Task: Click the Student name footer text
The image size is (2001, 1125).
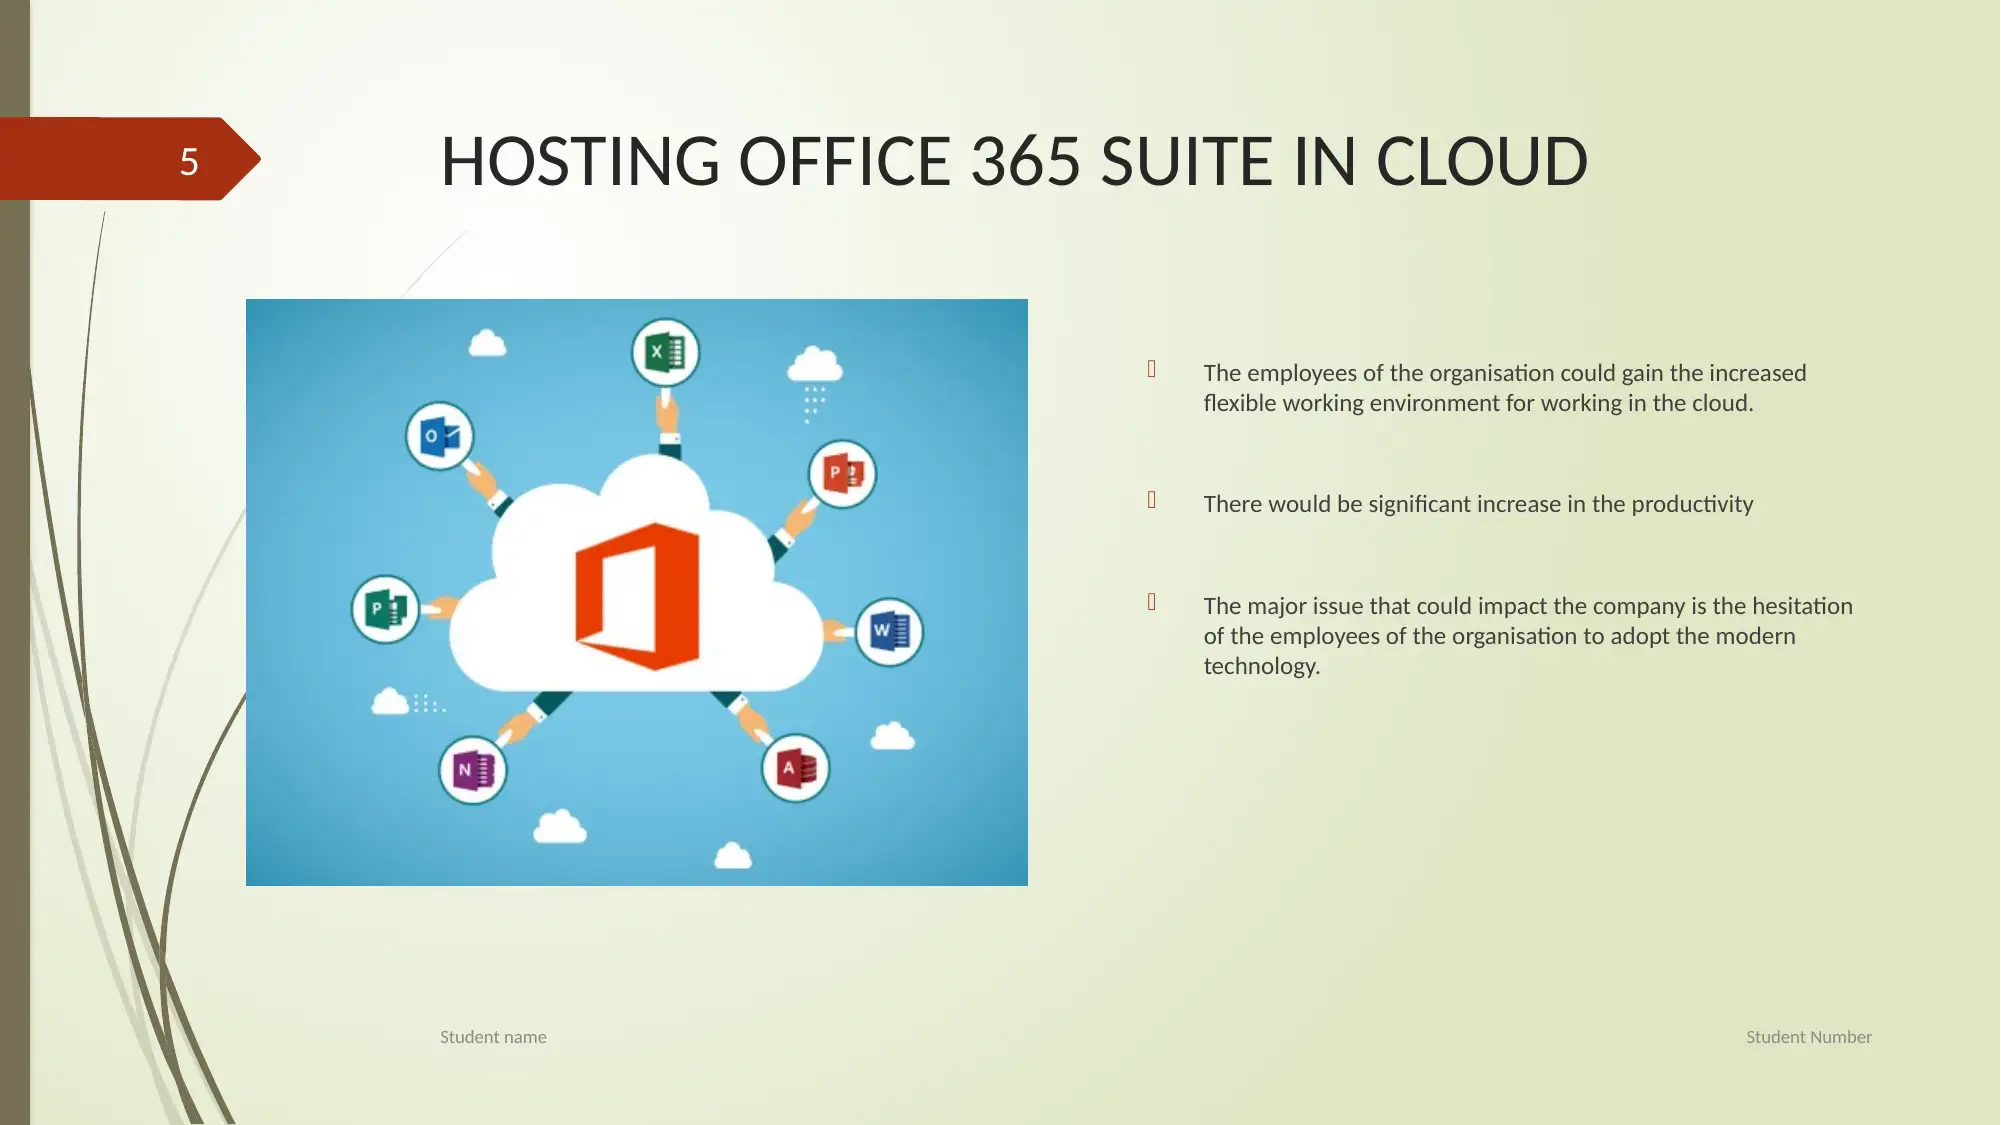Action: coord(493,1037)
